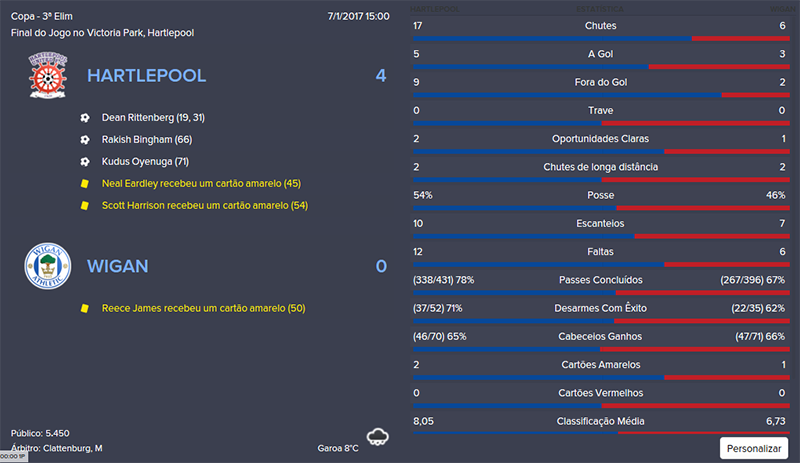
Task: Click yellow card icon for Neal Eardley
Action: [x=85, y=183]
